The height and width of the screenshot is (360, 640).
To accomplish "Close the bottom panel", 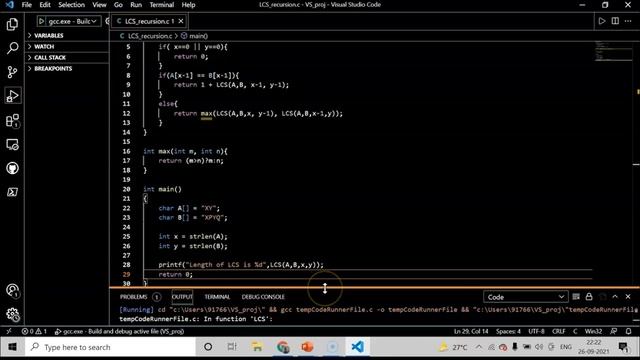I will 628,297.
